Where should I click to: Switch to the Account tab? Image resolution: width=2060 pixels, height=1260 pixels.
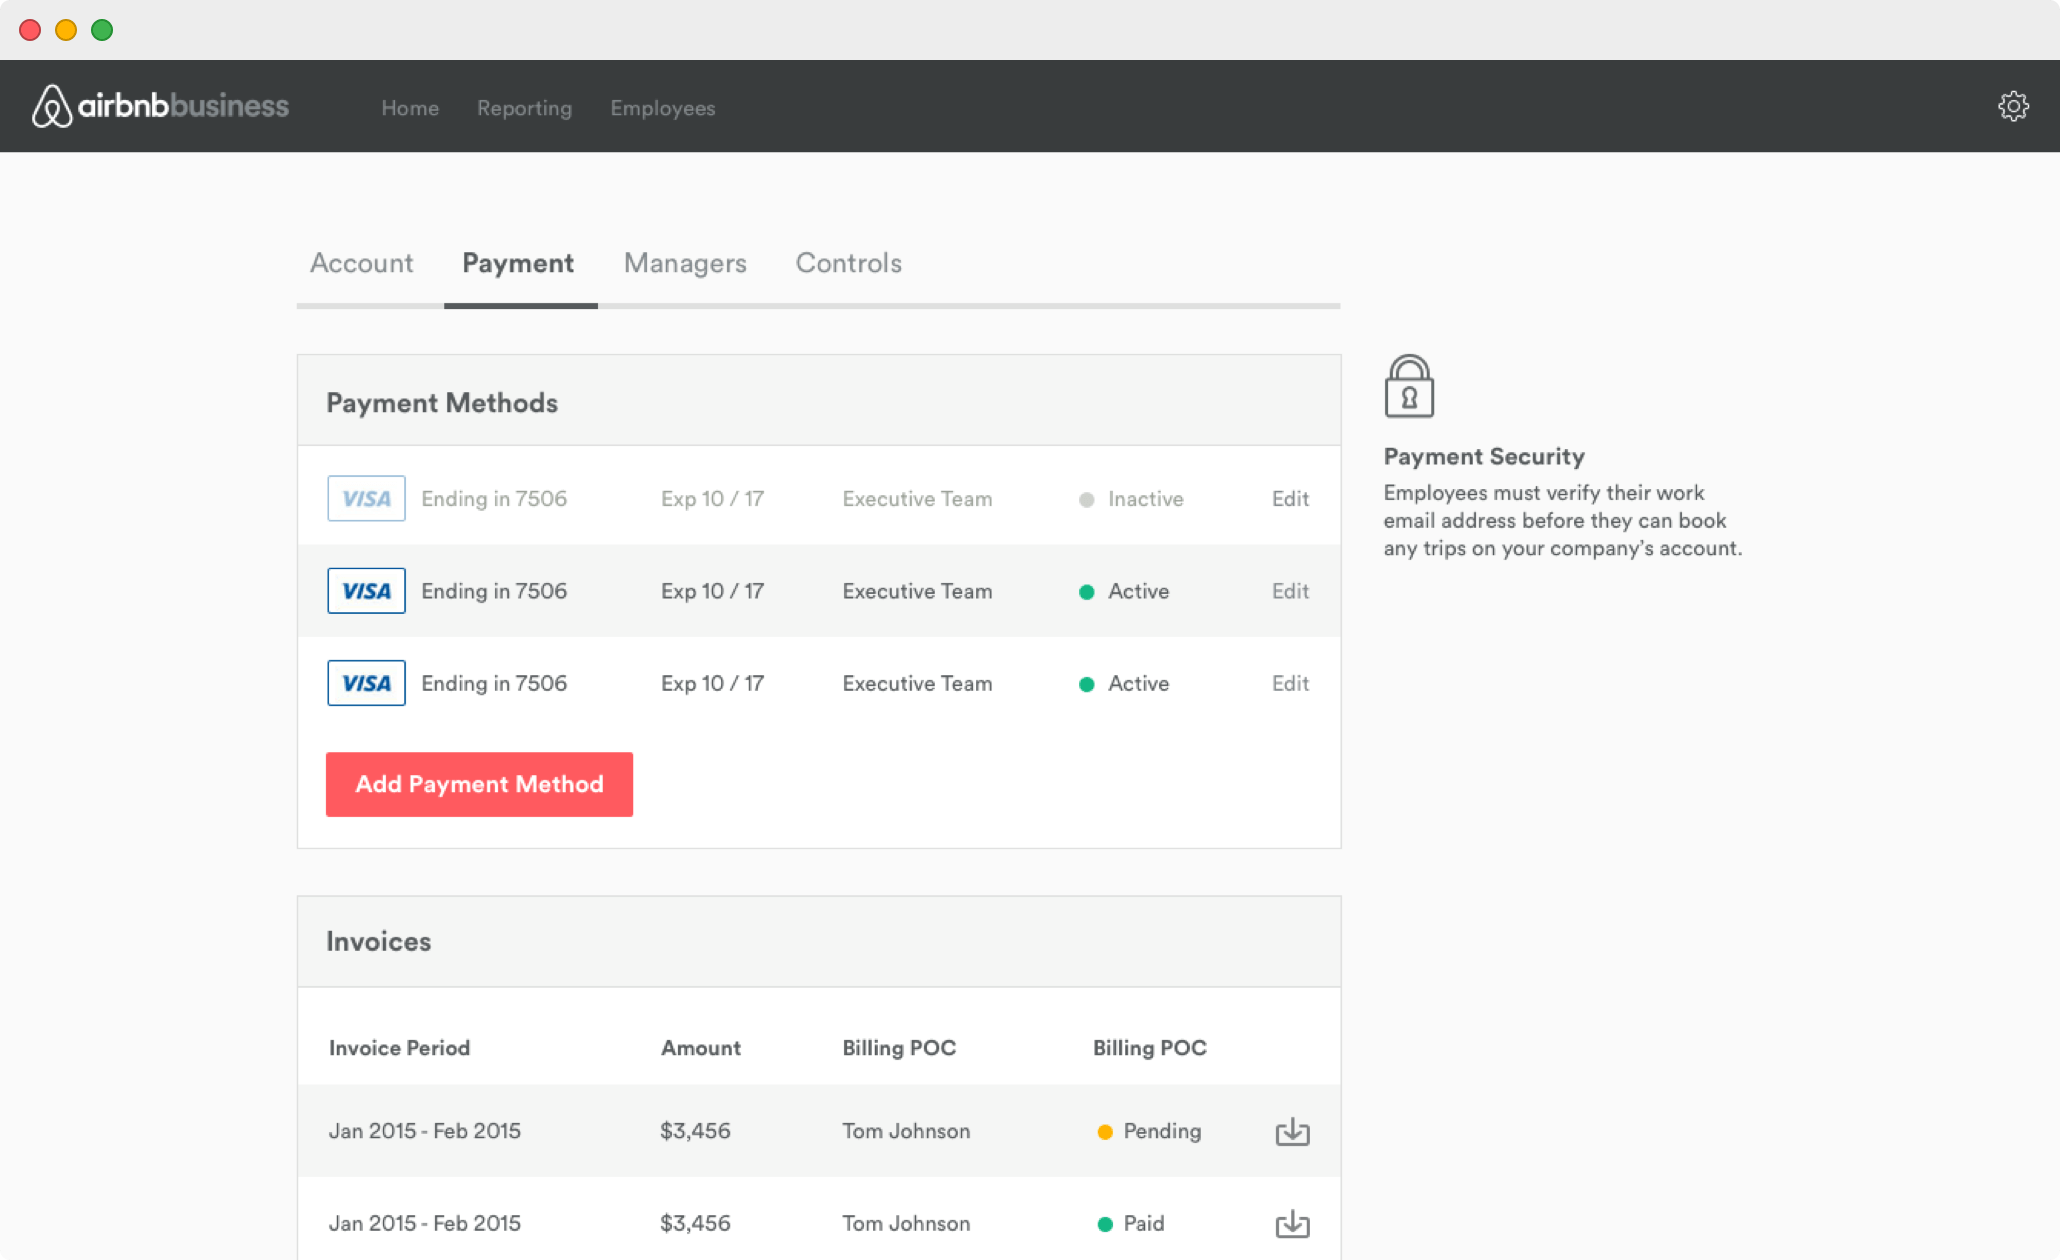(x=361, y=263)
